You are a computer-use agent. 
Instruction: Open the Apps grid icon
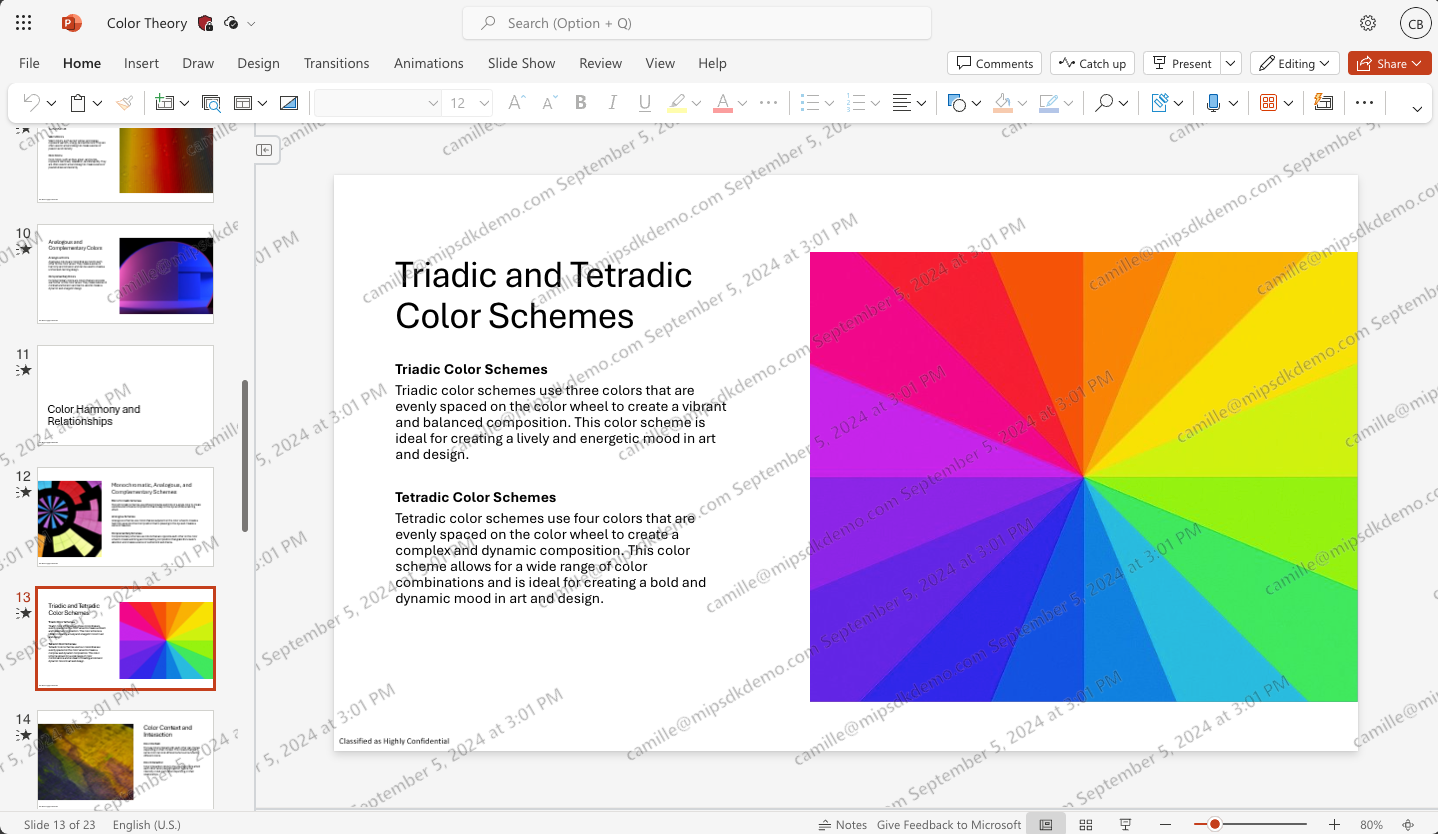[22, 22]
